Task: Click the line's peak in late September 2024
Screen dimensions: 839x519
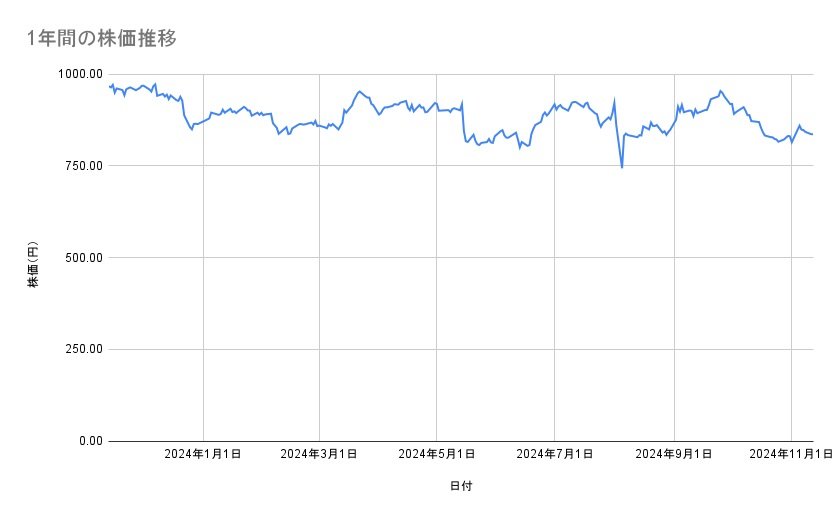Action: (x=720, y=91)
